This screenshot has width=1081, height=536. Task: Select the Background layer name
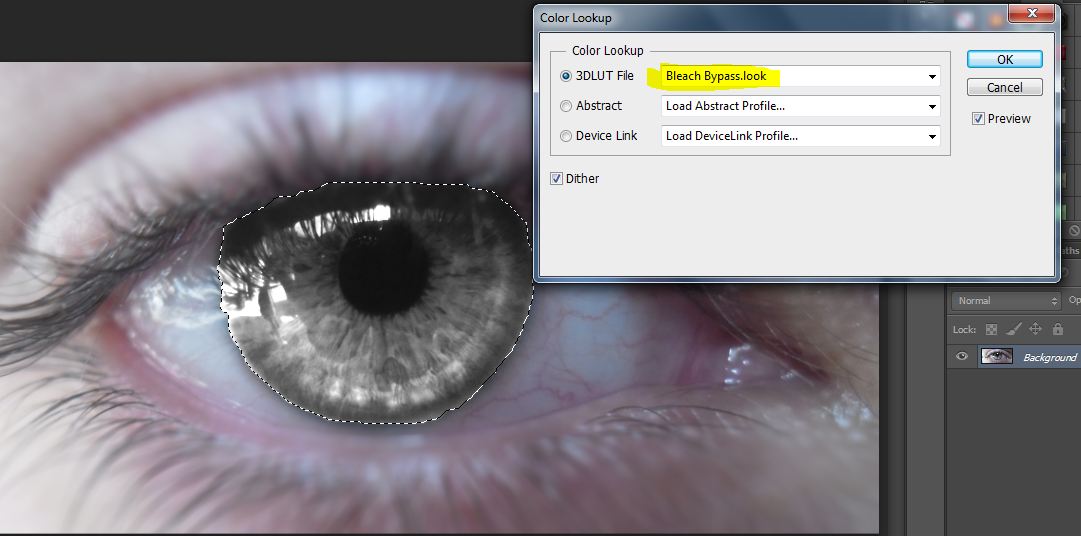click(1049, 357)
